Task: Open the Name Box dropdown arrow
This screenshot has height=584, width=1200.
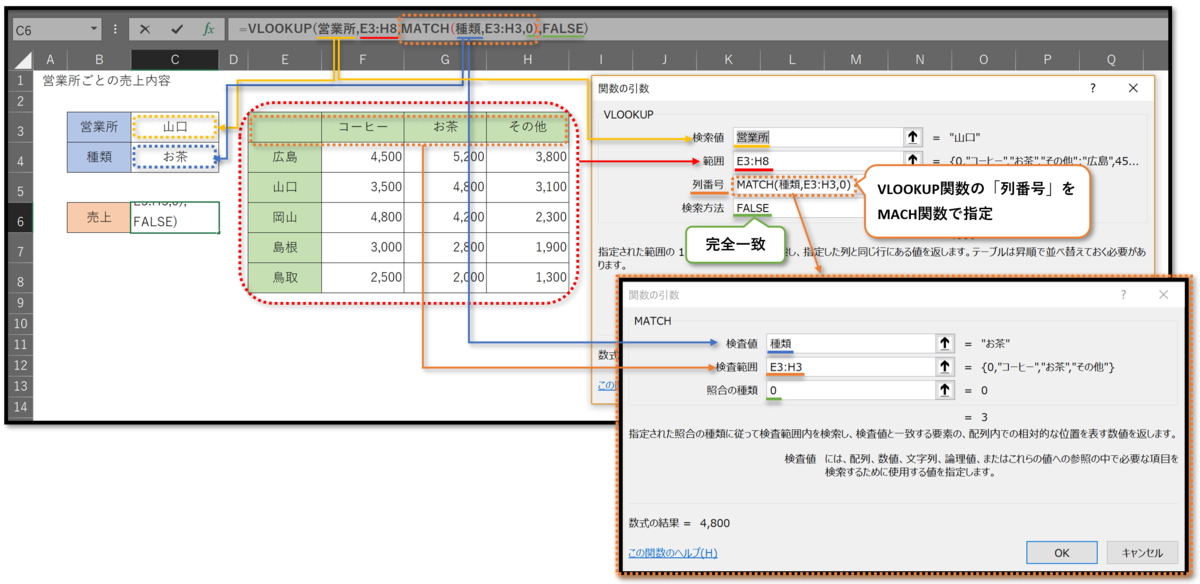Action: [93, 29]
